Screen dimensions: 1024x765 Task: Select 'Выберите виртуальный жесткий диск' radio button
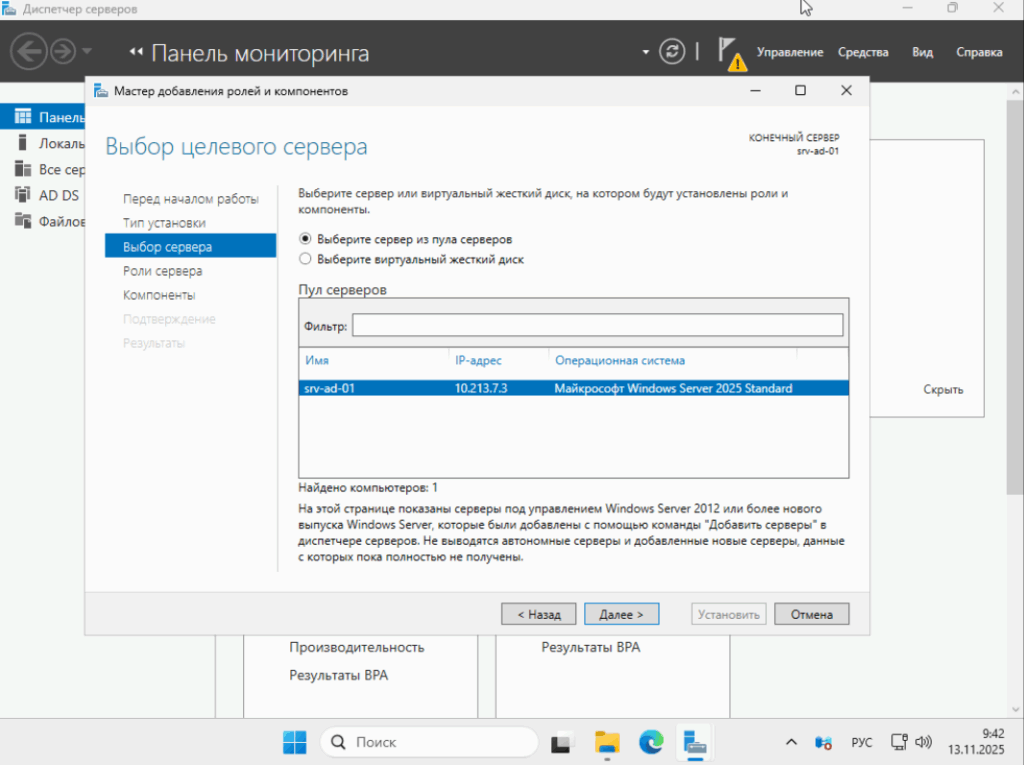[x=306, y=259]
